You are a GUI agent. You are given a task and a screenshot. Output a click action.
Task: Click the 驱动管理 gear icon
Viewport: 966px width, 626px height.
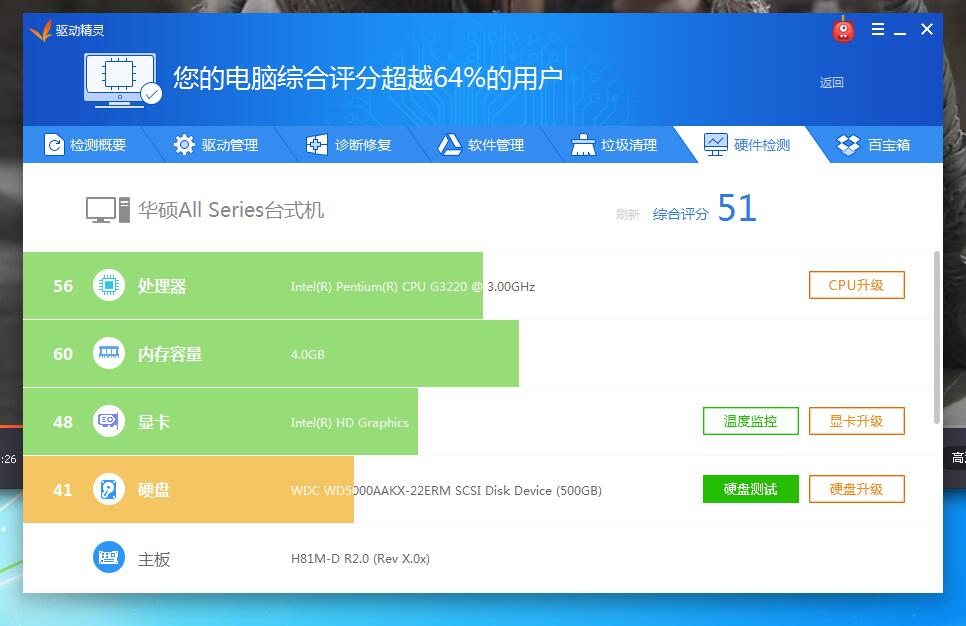click(x=184, y=145)
